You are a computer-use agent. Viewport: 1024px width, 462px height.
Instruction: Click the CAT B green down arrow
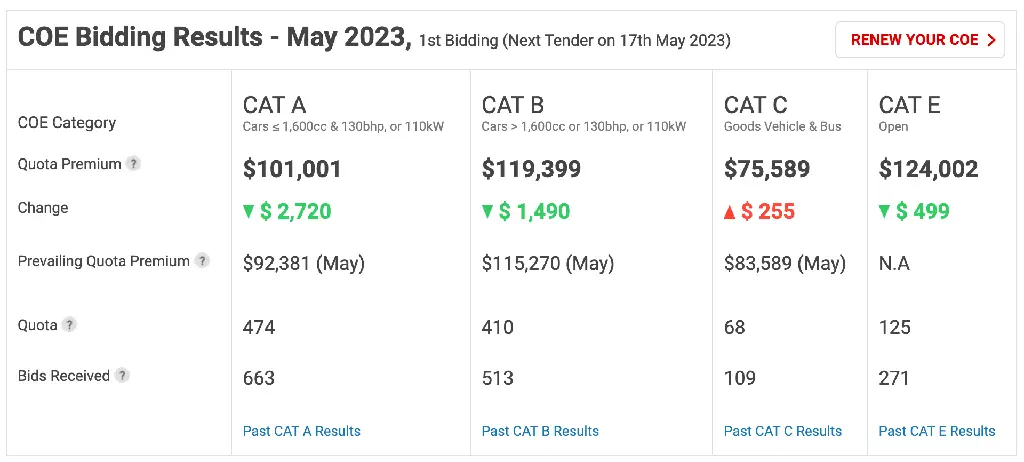tap(487, 212)
